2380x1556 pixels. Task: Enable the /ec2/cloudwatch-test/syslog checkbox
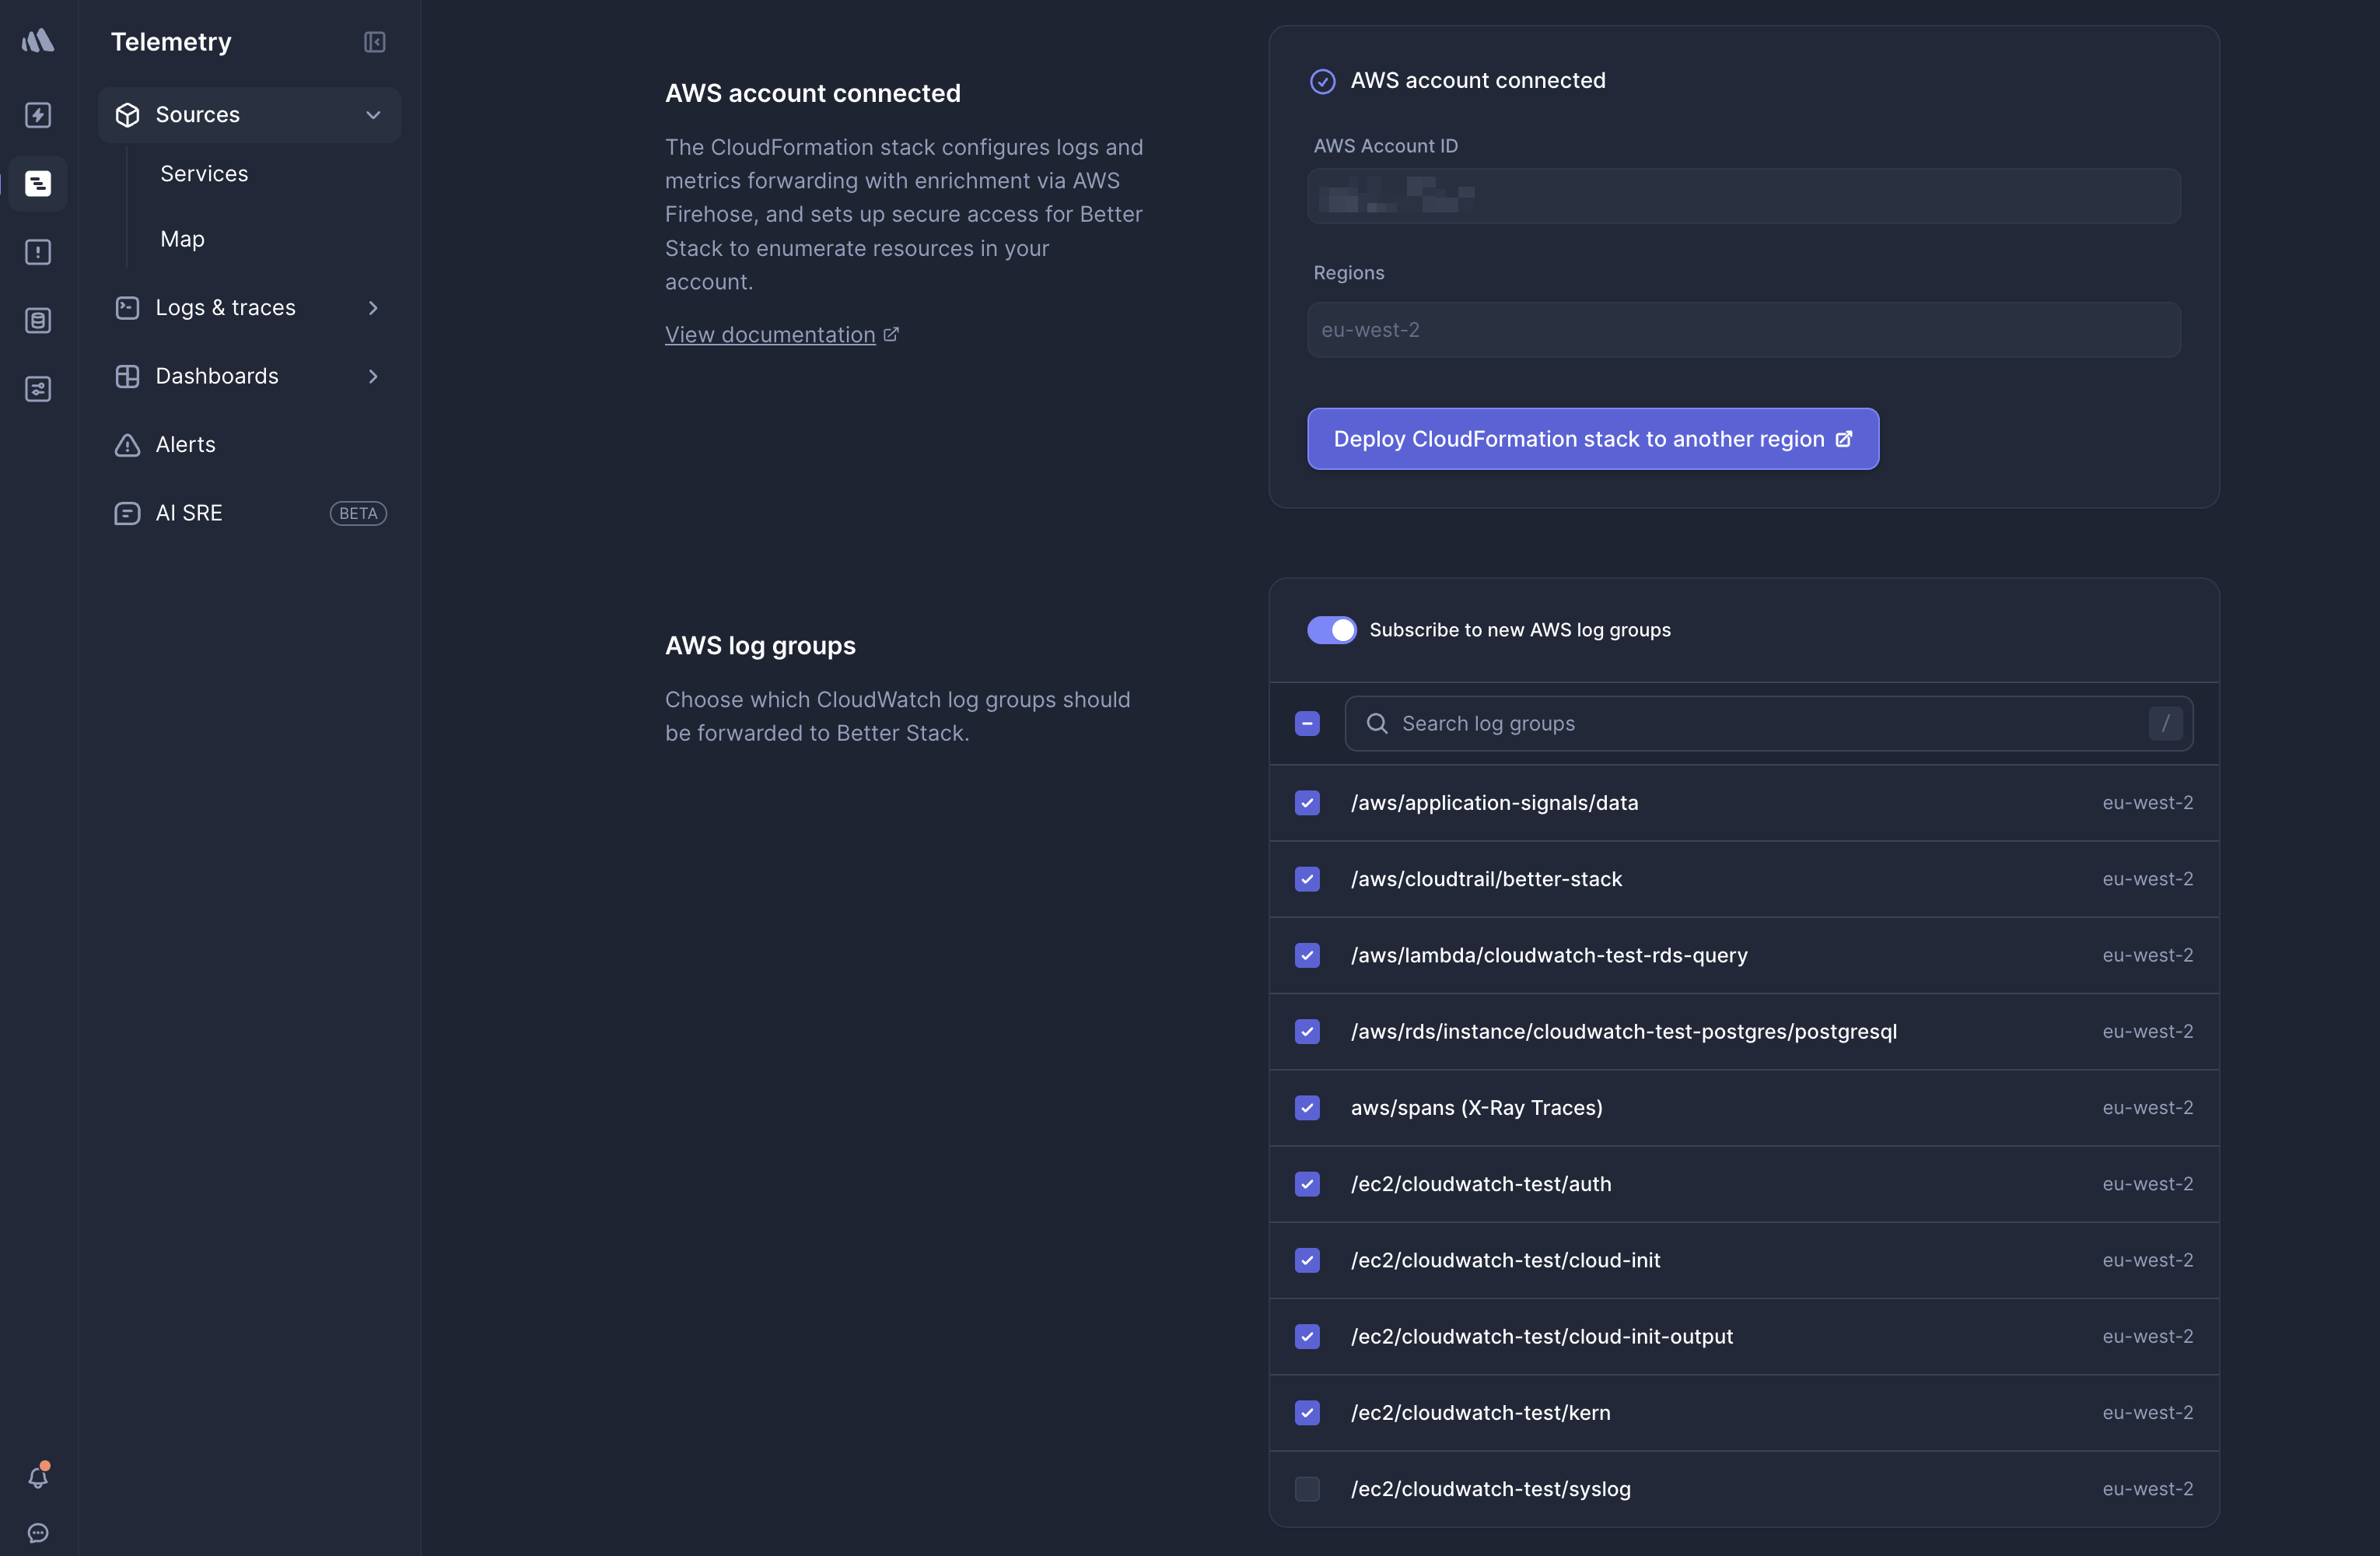point(1307,1489)
